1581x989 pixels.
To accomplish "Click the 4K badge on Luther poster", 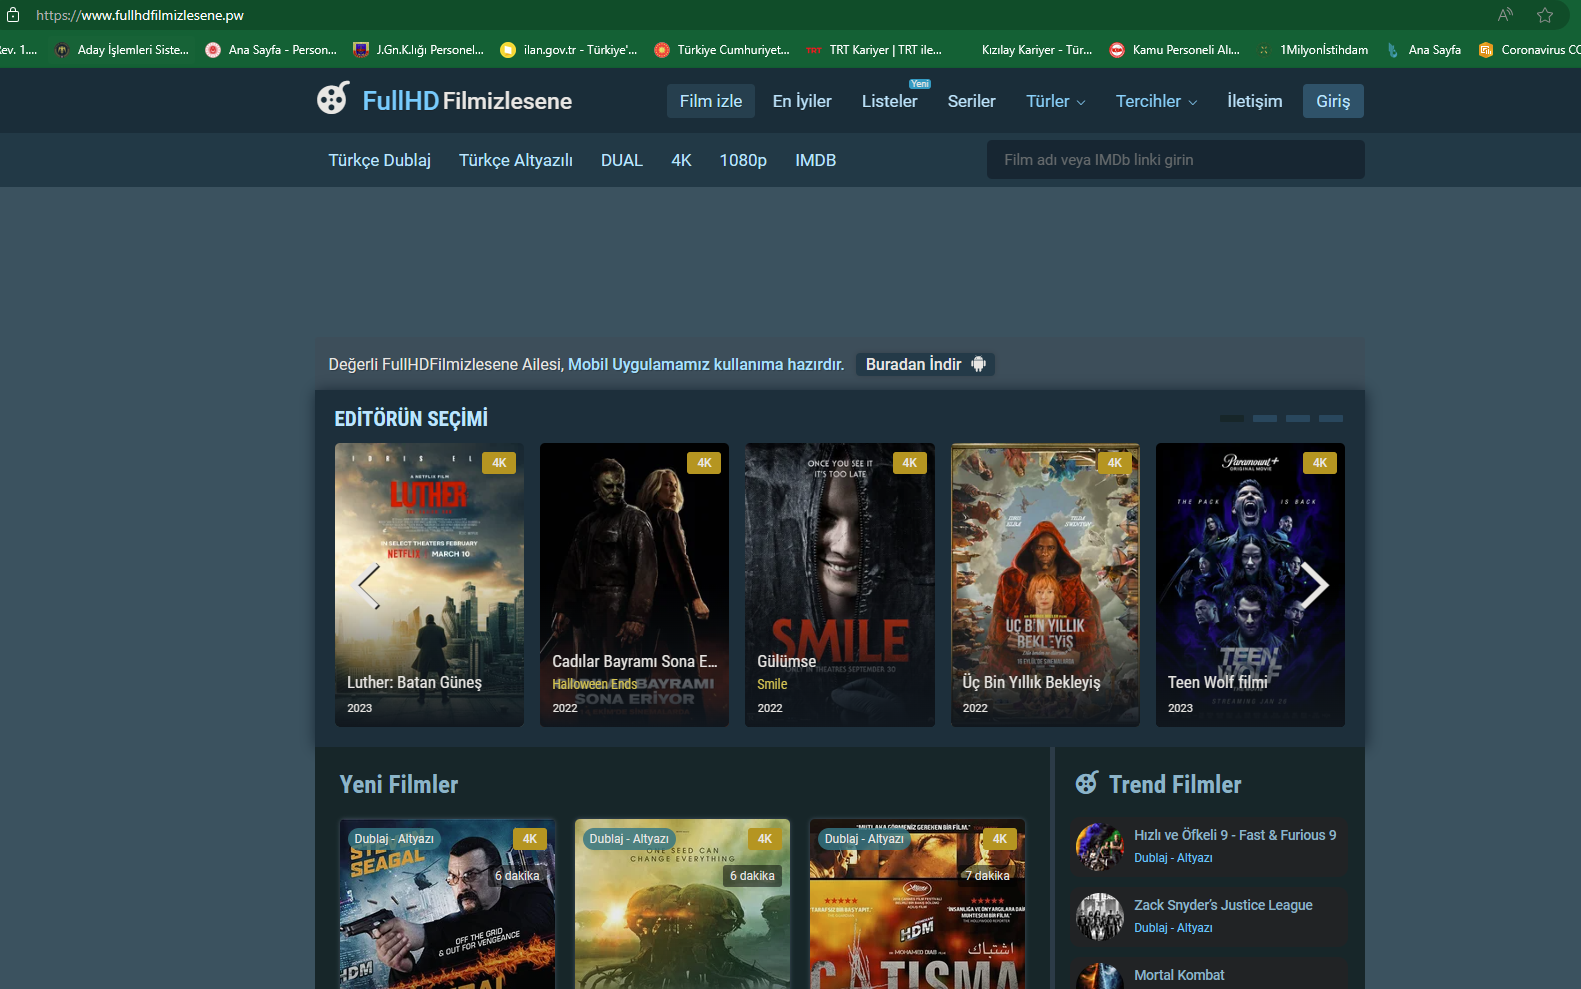I will (499, 463).
